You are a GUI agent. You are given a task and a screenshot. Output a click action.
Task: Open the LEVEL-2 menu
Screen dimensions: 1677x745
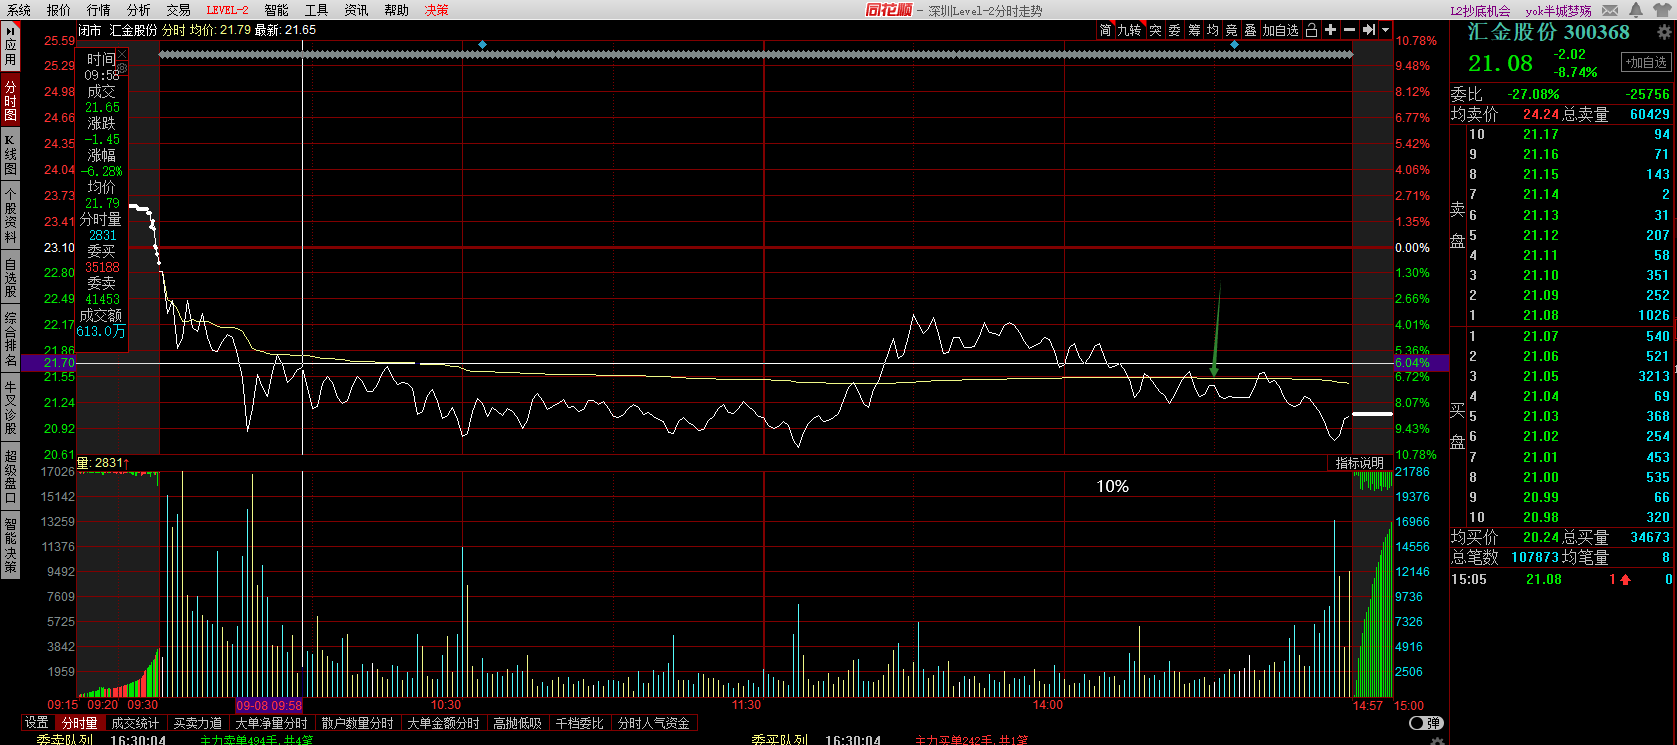tap(227, 10)
